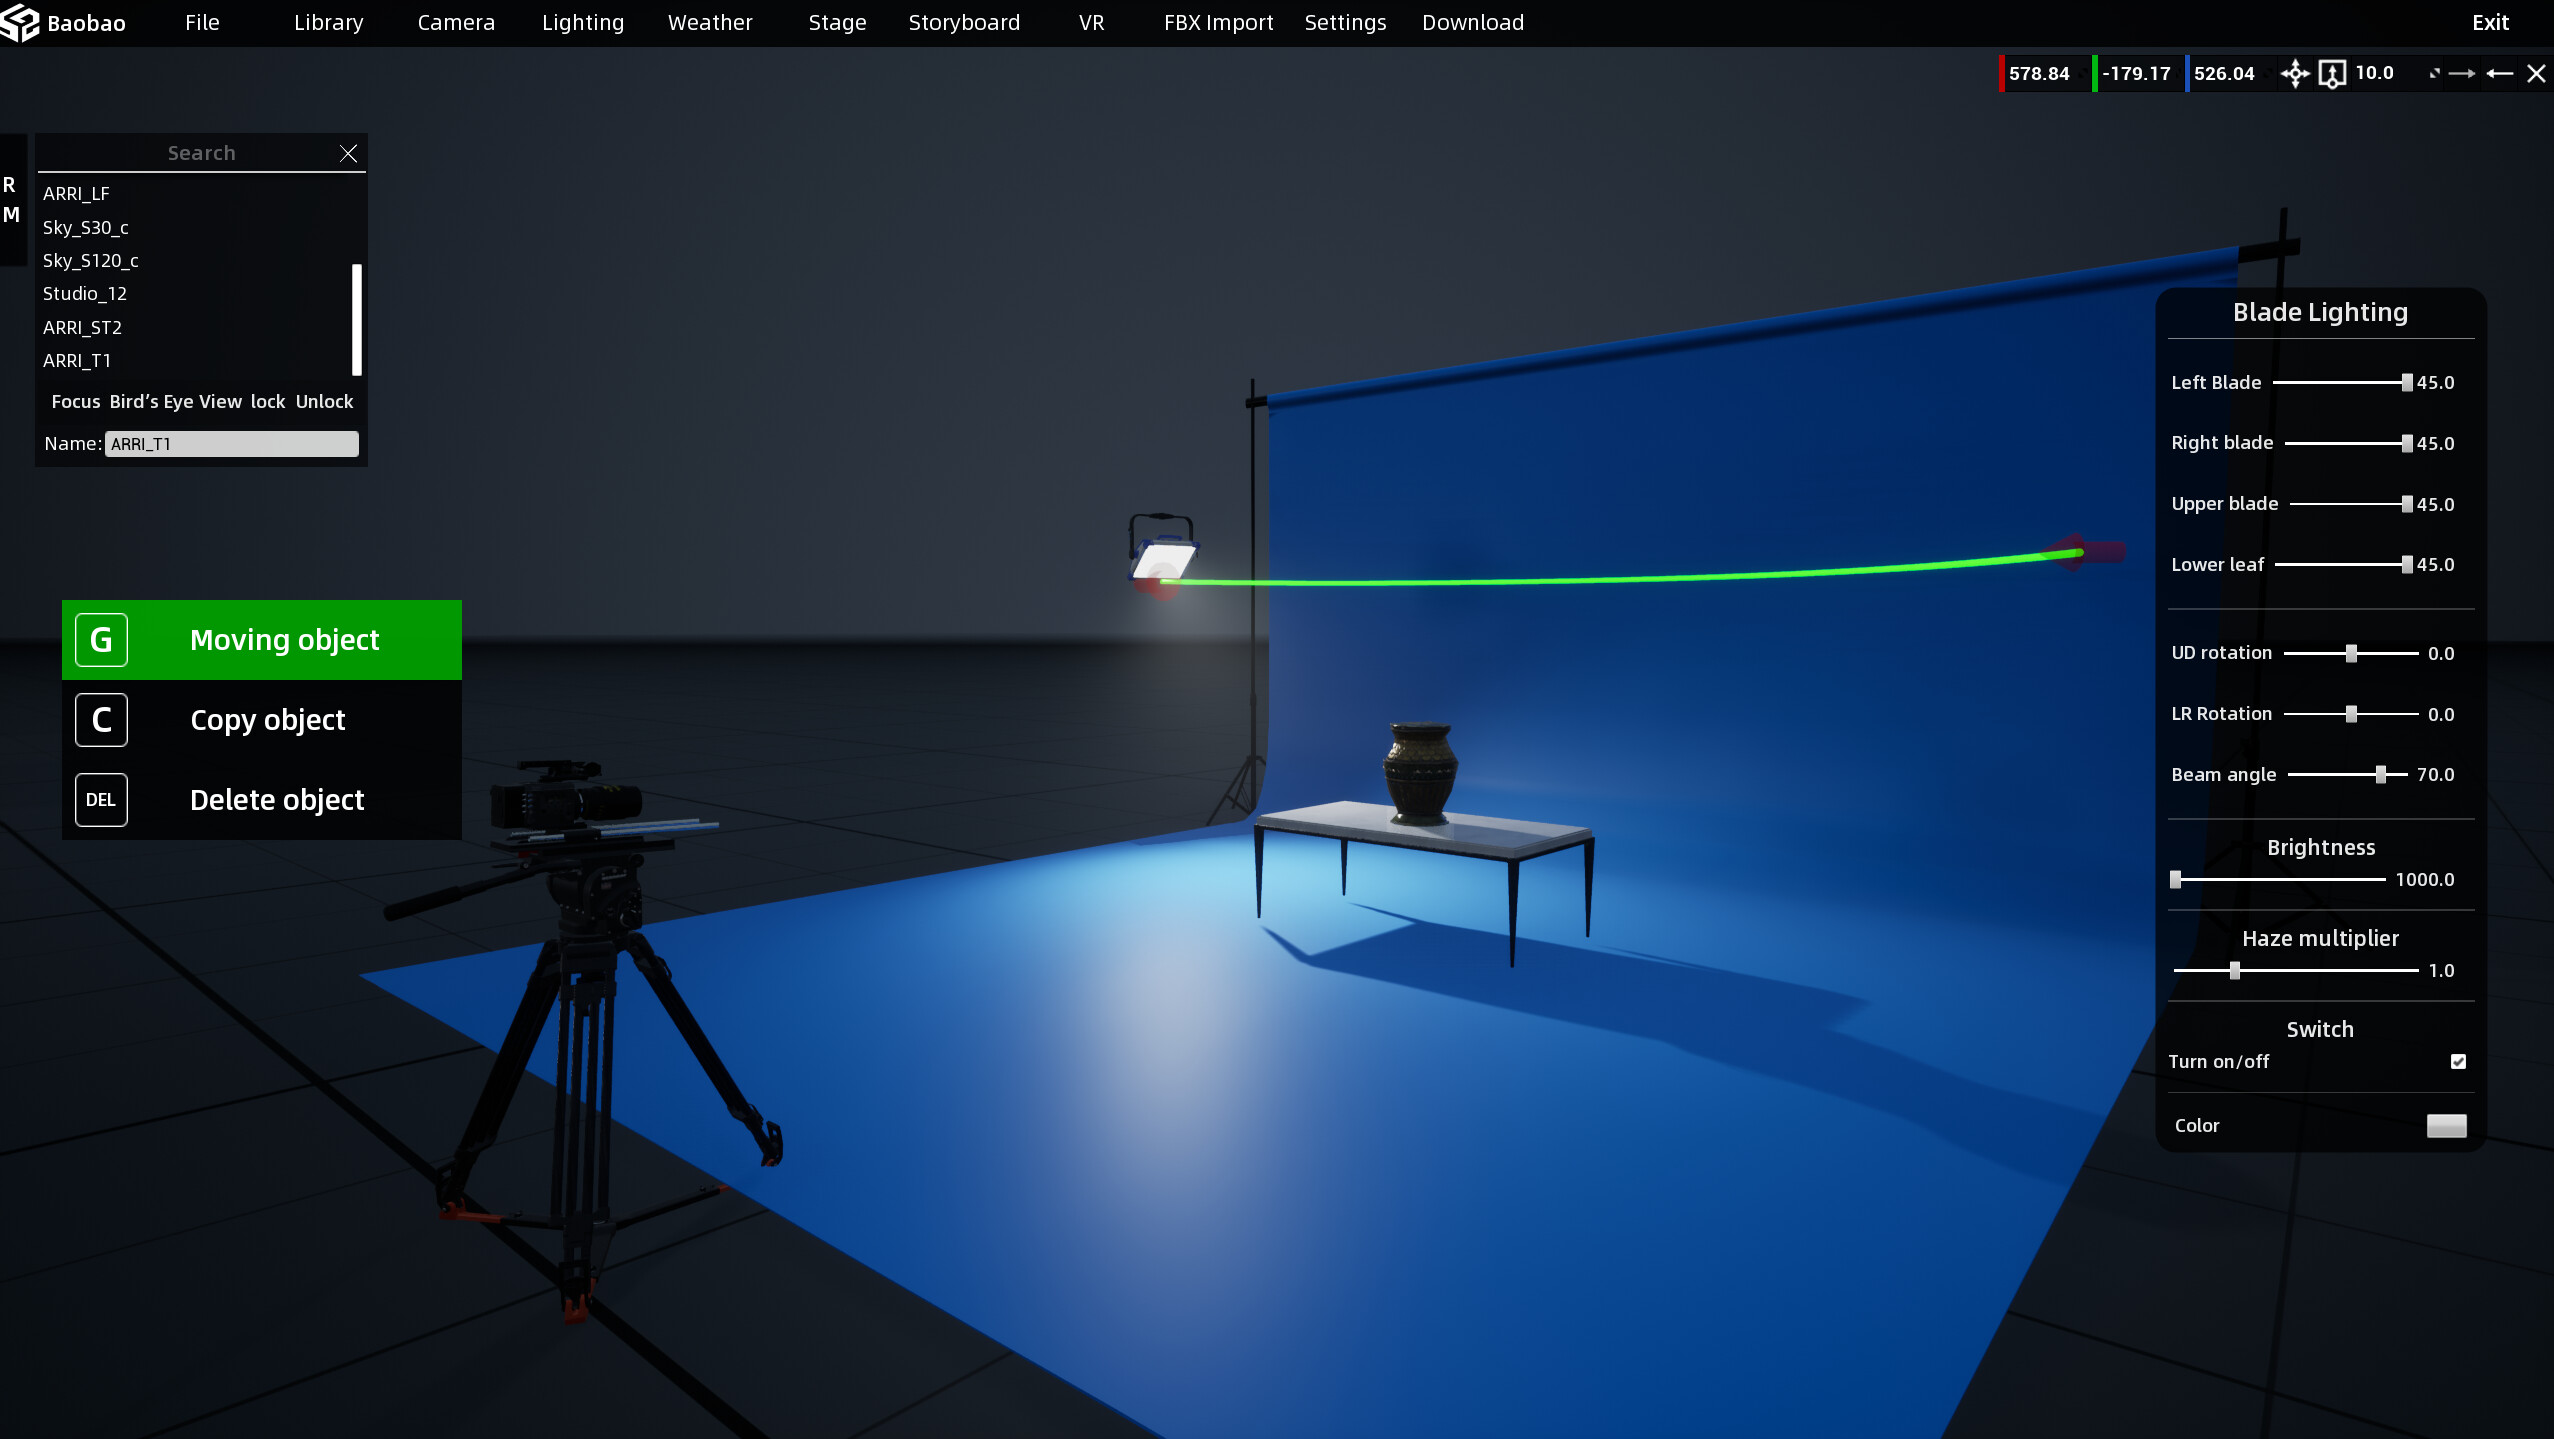Select ARRI_LF in the search list
Image resolution: width=2554 pixels, height=1439 pixels.
[76, 193]
